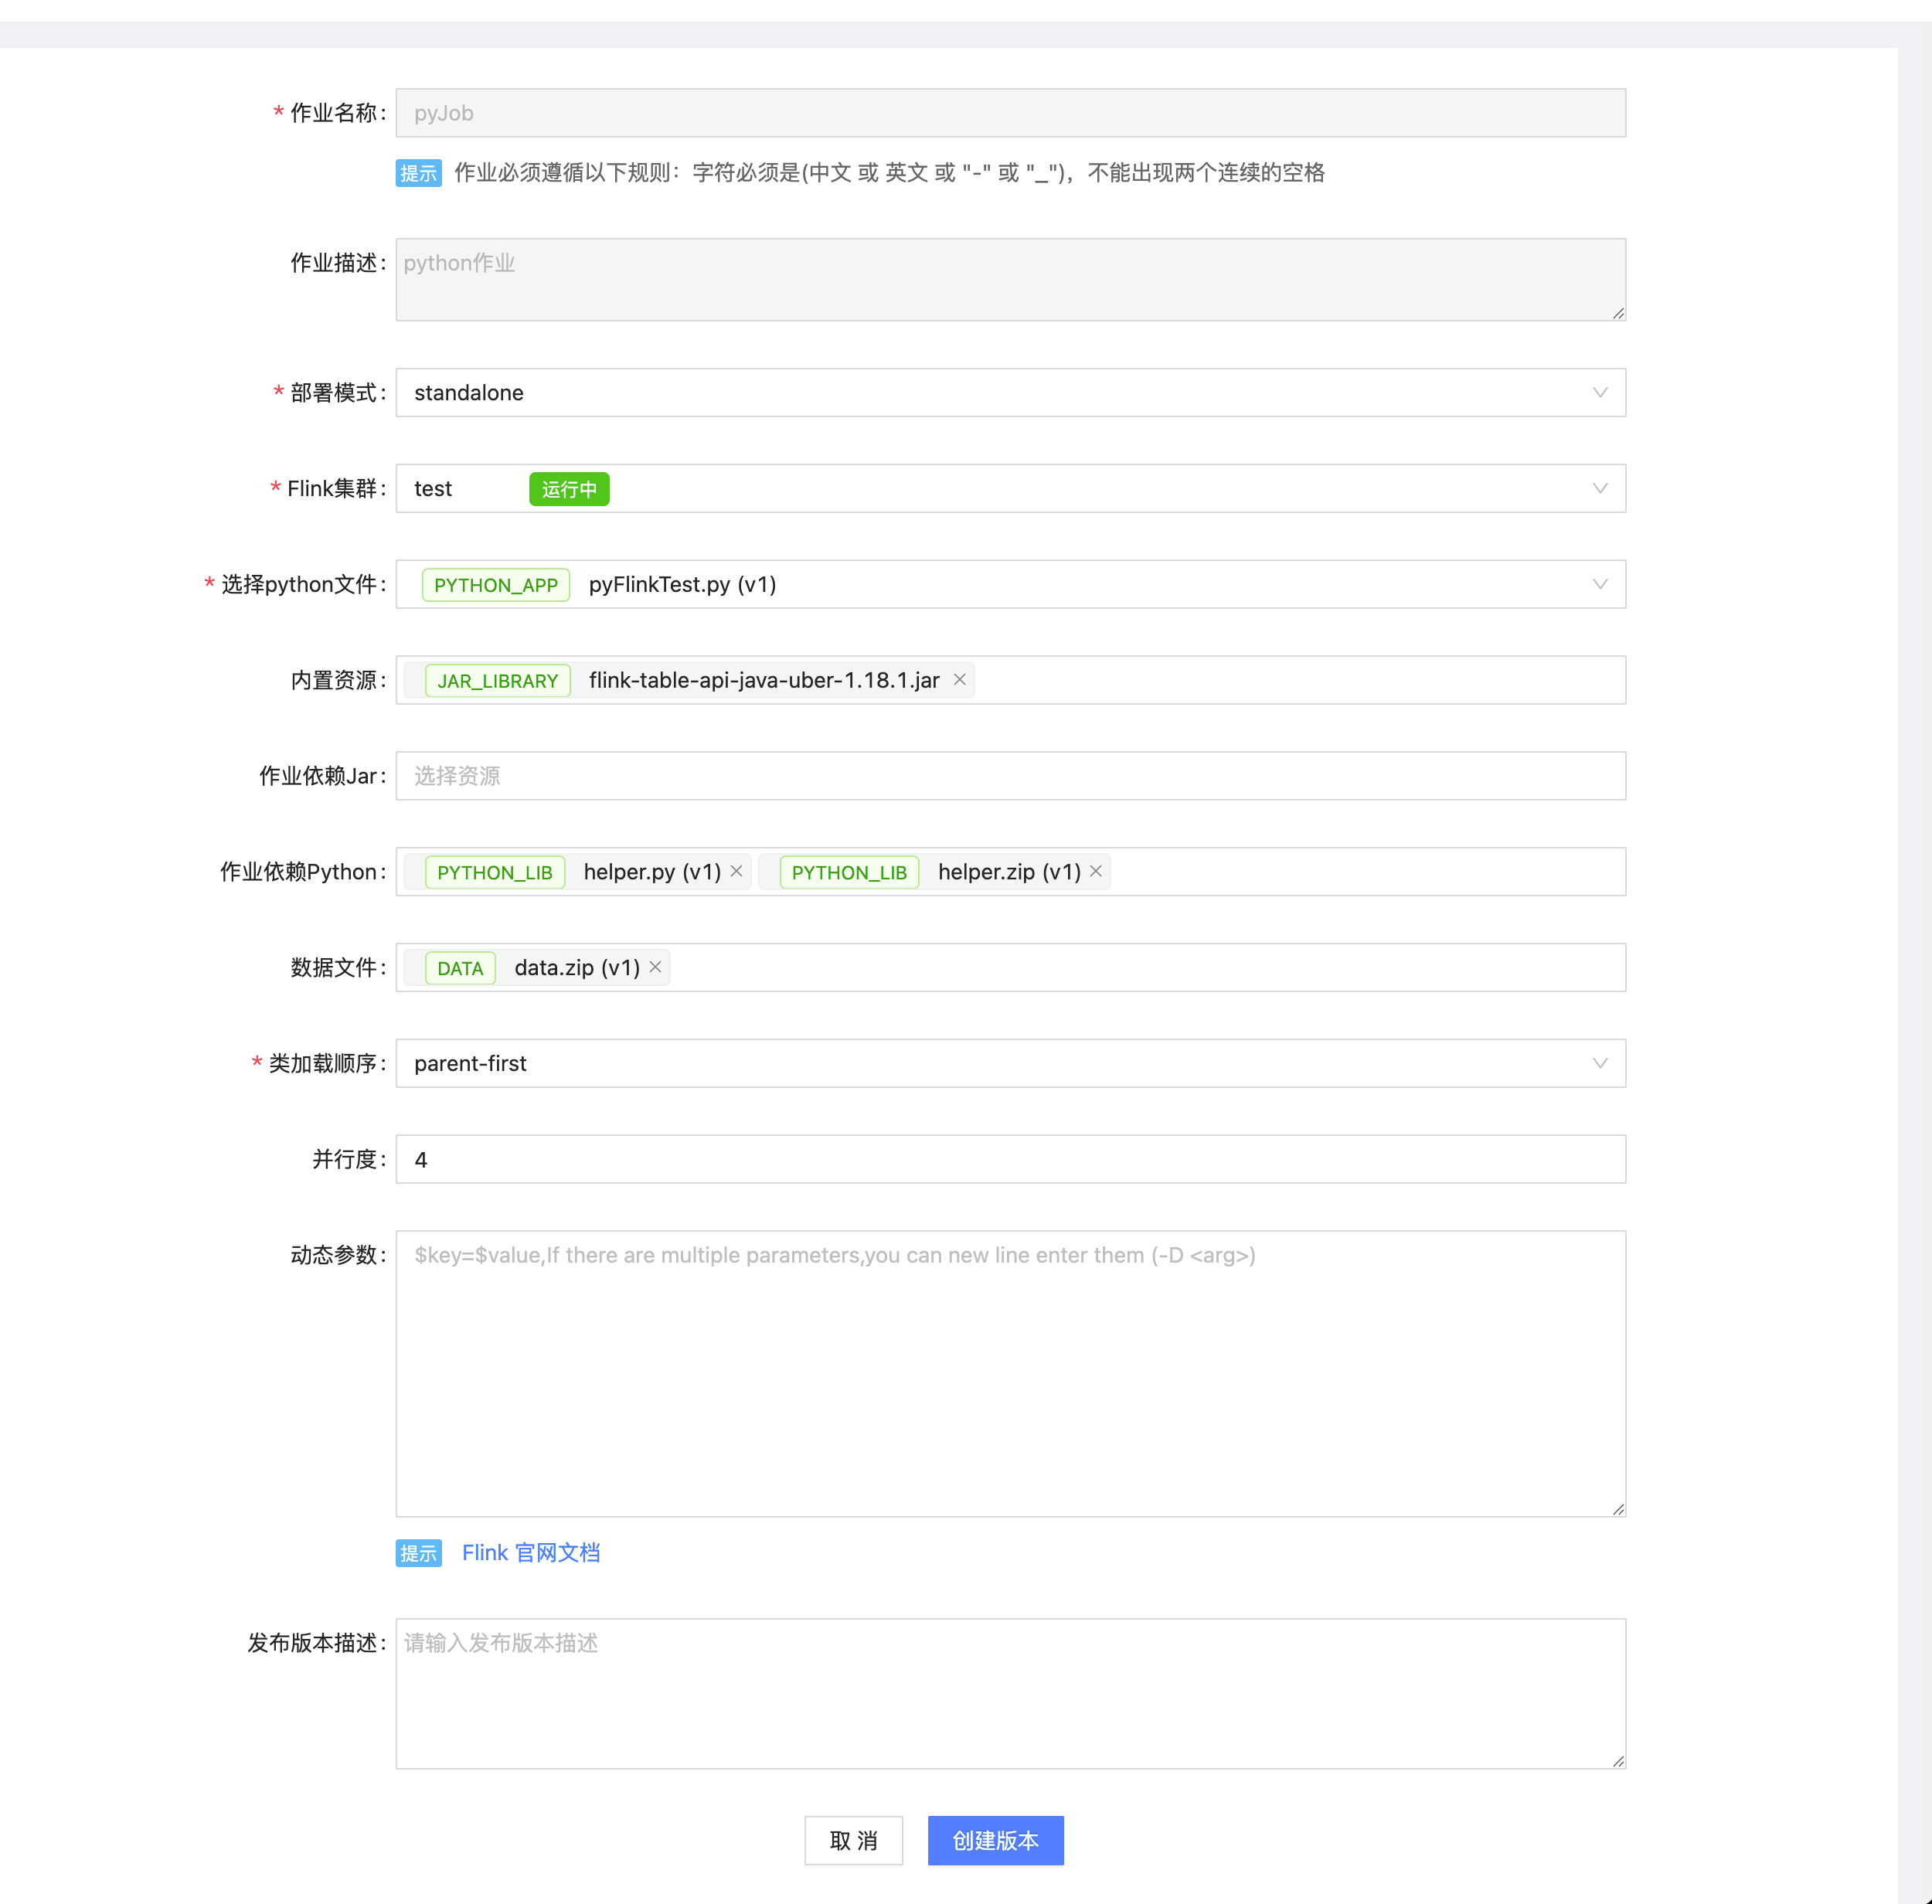This screenshot has height=1904, width=1932.
Task: Focus the 并行度 input field
Action: click(x=1010, y=1159)
